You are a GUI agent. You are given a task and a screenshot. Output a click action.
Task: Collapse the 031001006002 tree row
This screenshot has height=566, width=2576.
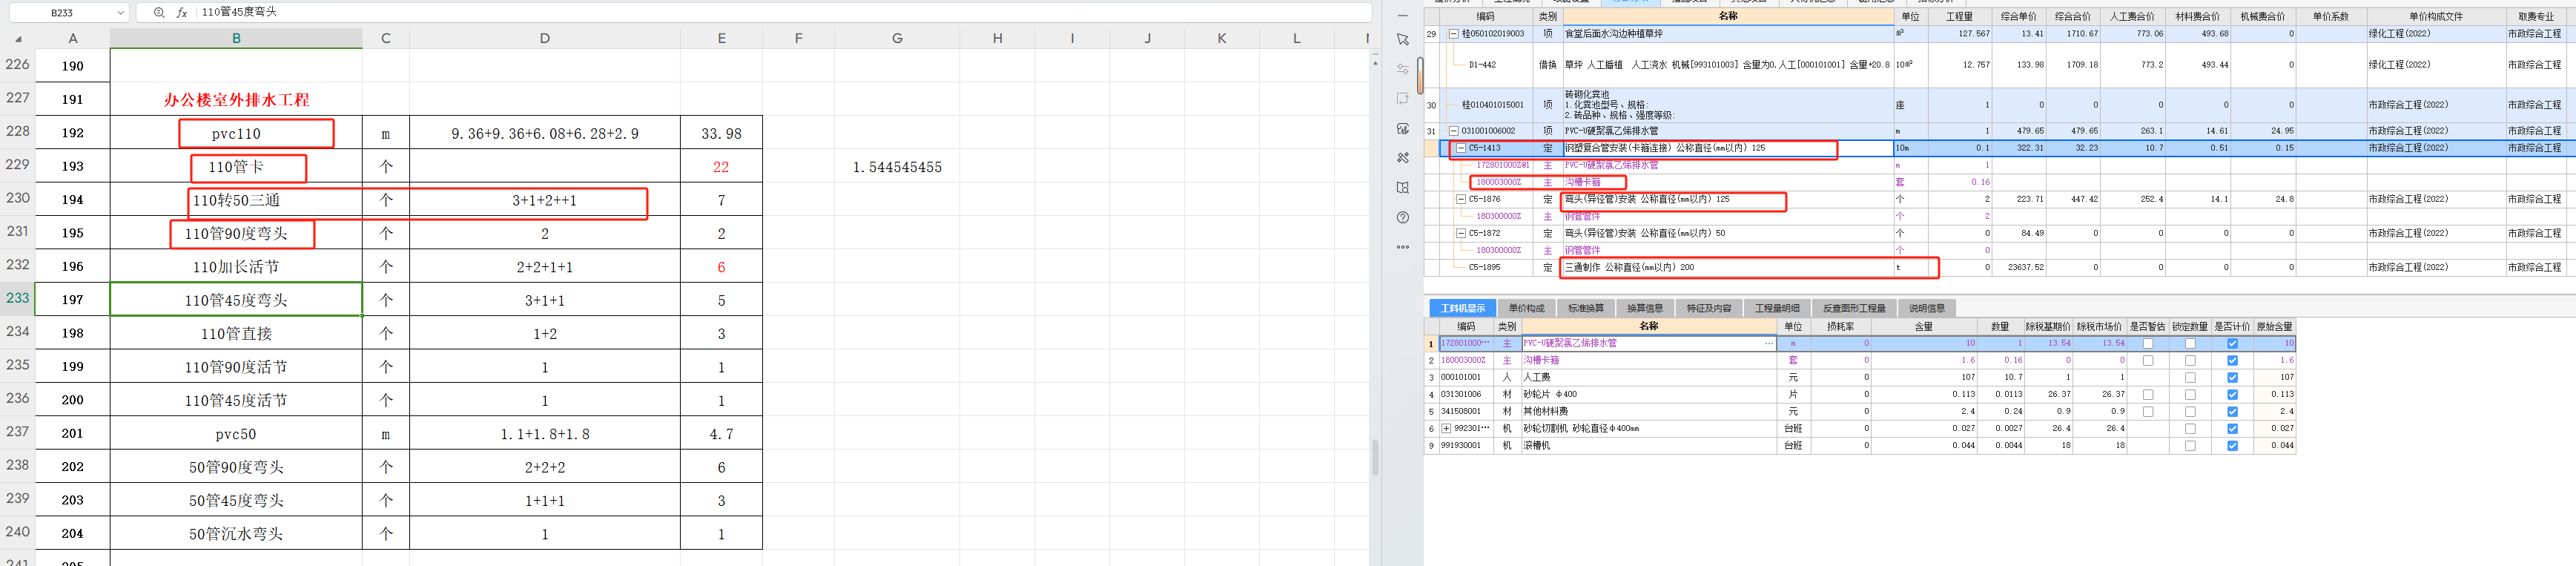click(1454, 131)
